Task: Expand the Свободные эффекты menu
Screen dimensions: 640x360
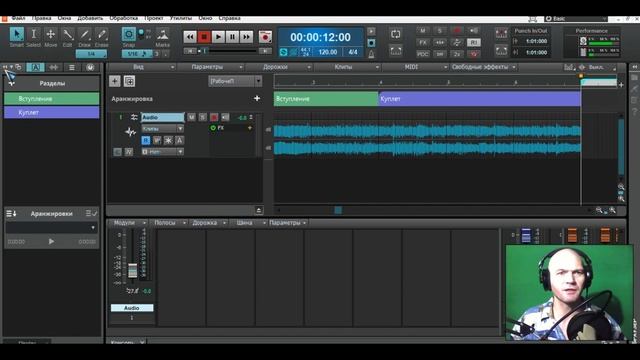Action: (483, 67)
